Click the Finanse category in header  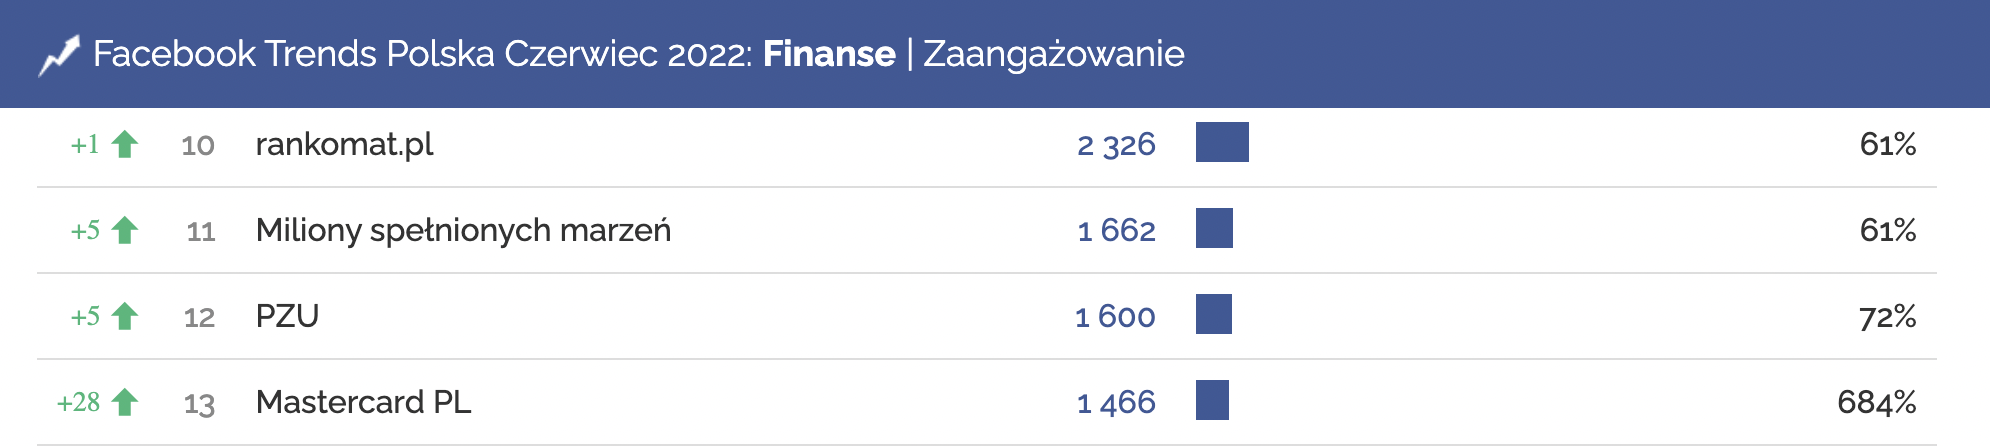pos(829,54)
